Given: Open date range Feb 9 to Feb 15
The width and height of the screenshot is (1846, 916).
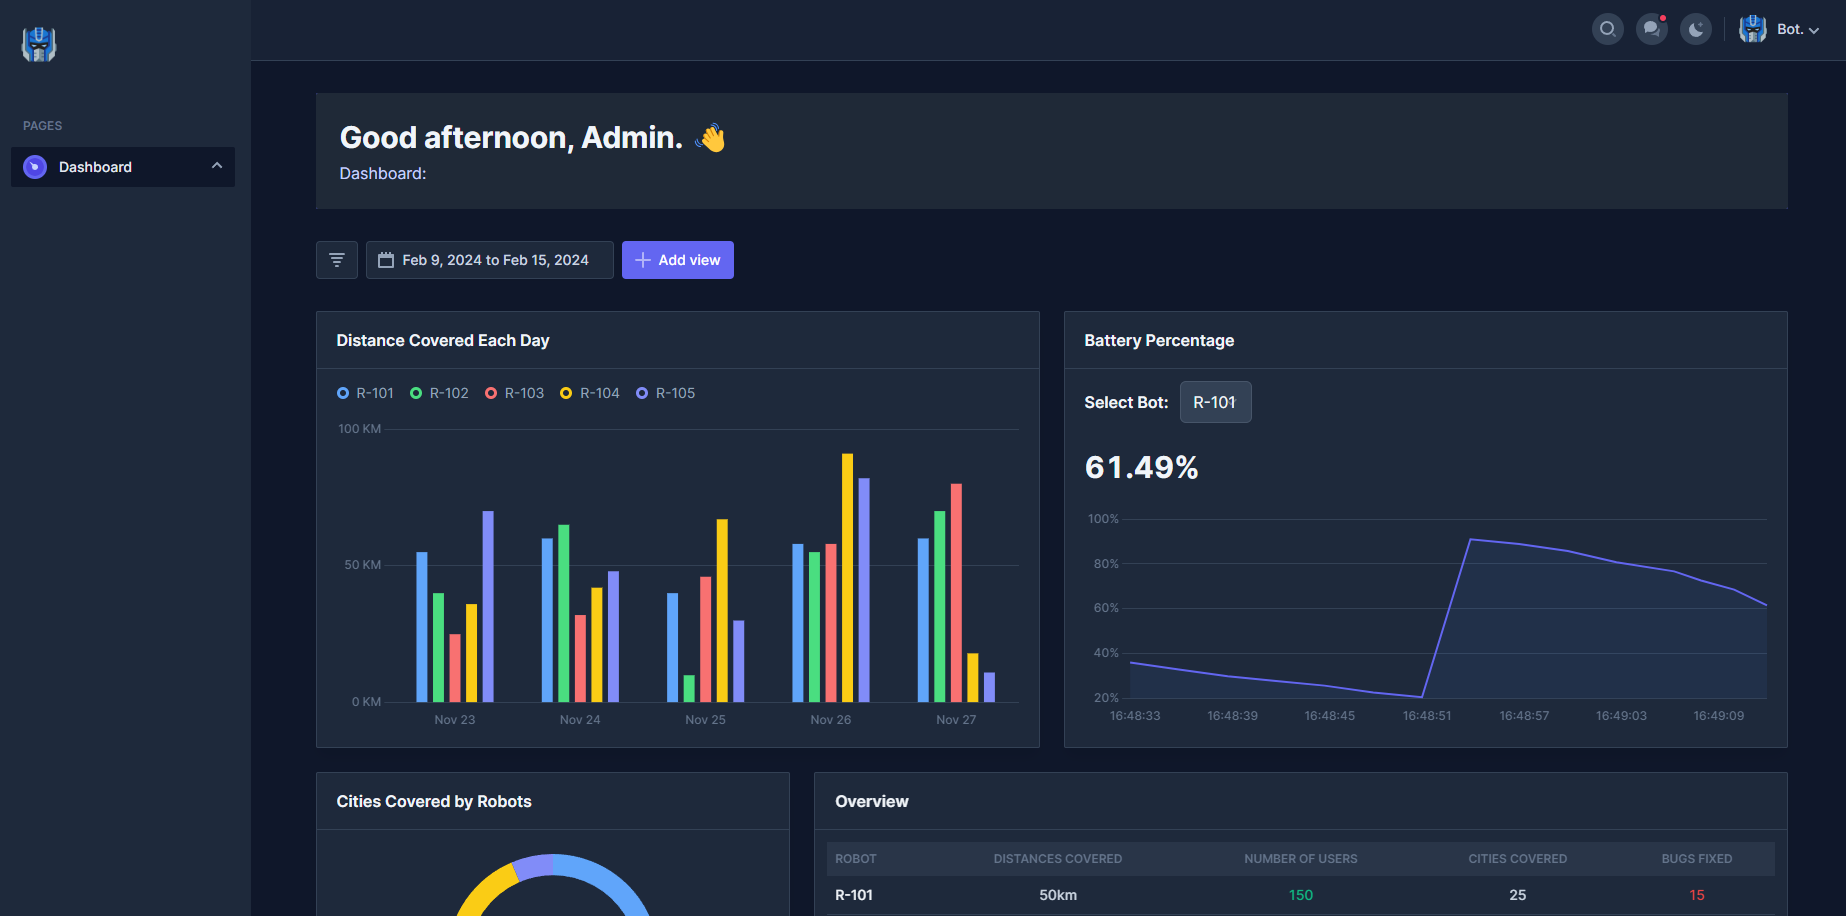Looking at the screenshot, I should (x=490, y=260).
